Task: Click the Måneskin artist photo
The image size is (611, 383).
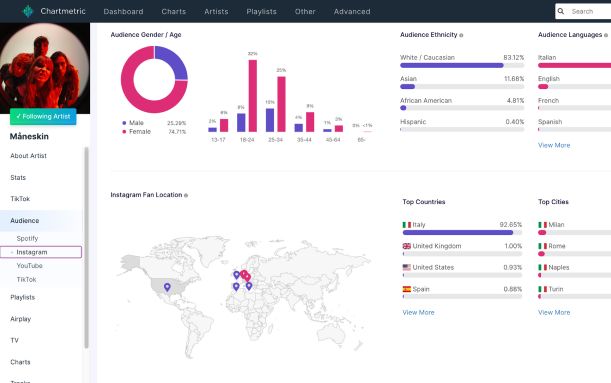Action: click(45, 68)
